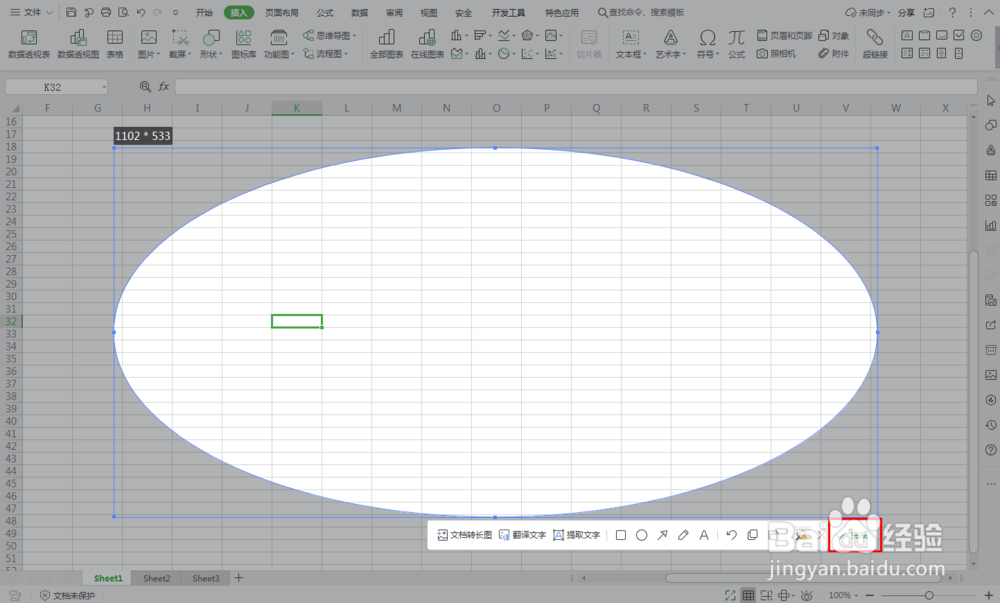This screenshot has width=1000, height=603.
Task: Open the 艺术字 word art dropdown
Action: (671, 44)
